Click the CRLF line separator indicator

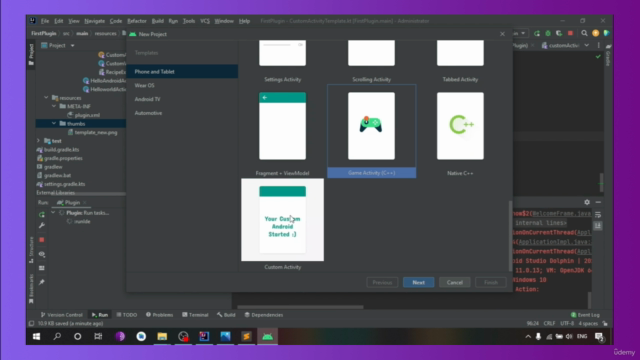click(549, 323)
